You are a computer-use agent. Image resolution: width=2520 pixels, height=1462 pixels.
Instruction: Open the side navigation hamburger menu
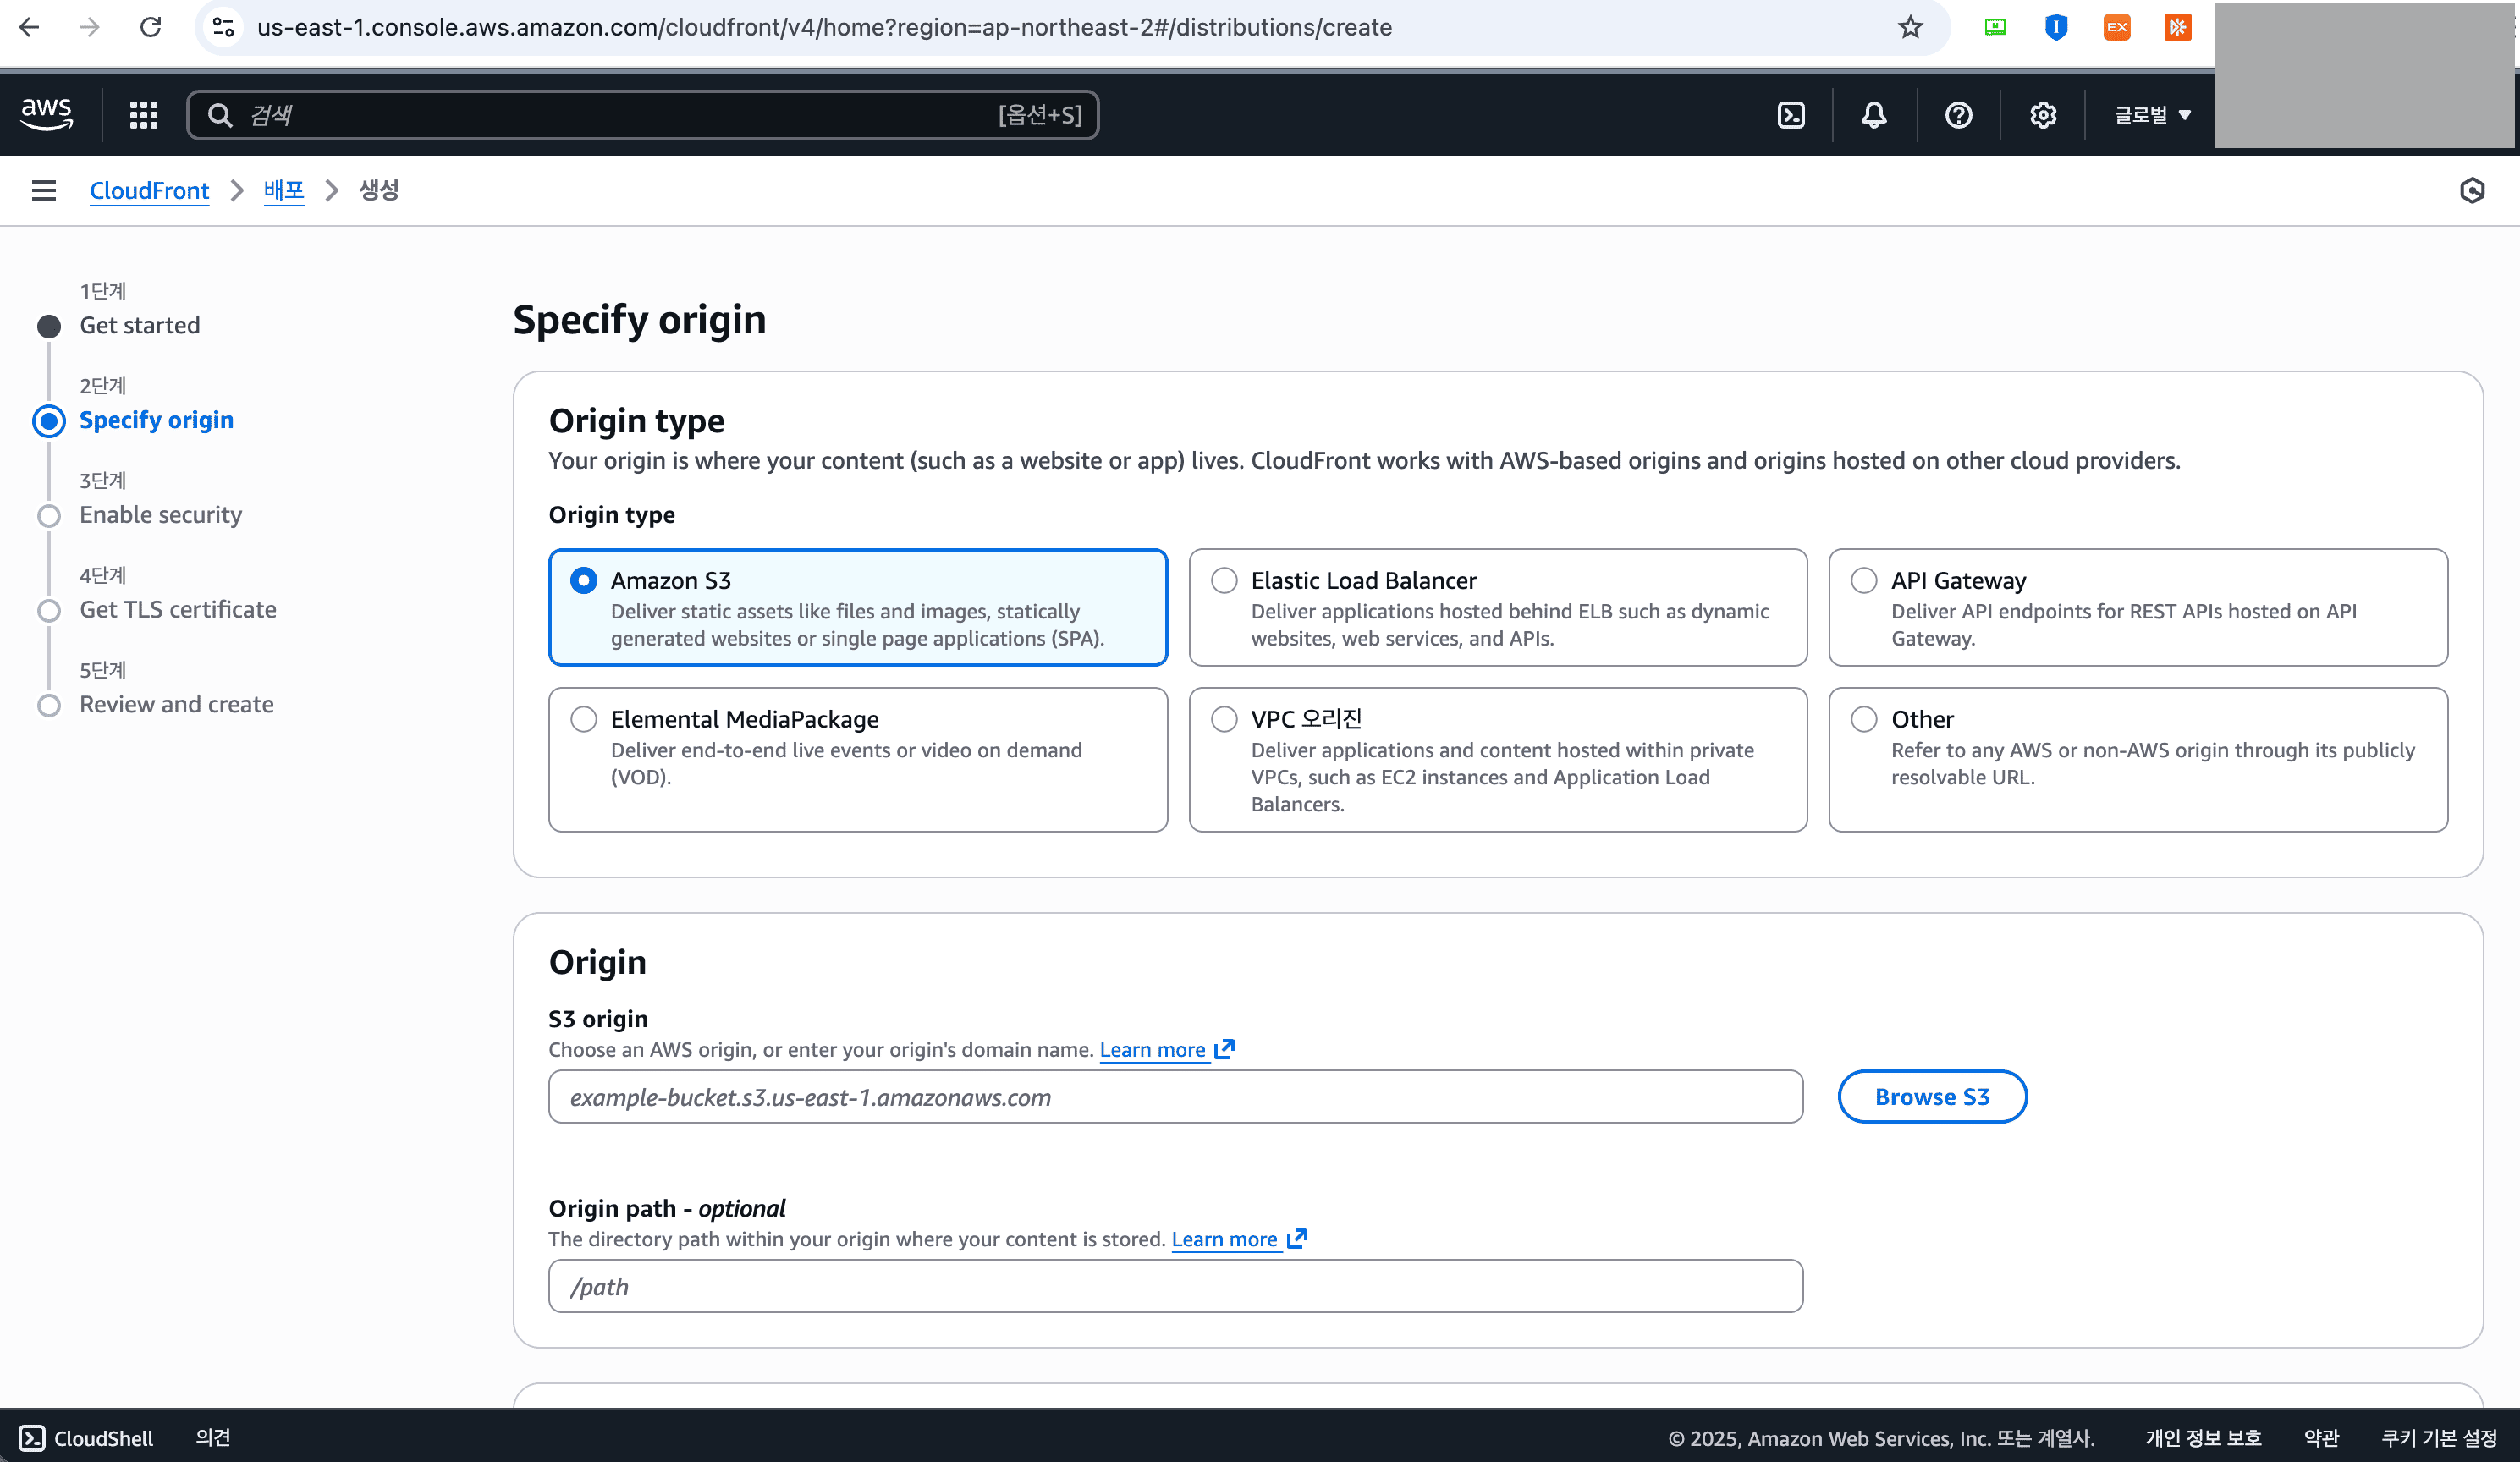(44, 190)
